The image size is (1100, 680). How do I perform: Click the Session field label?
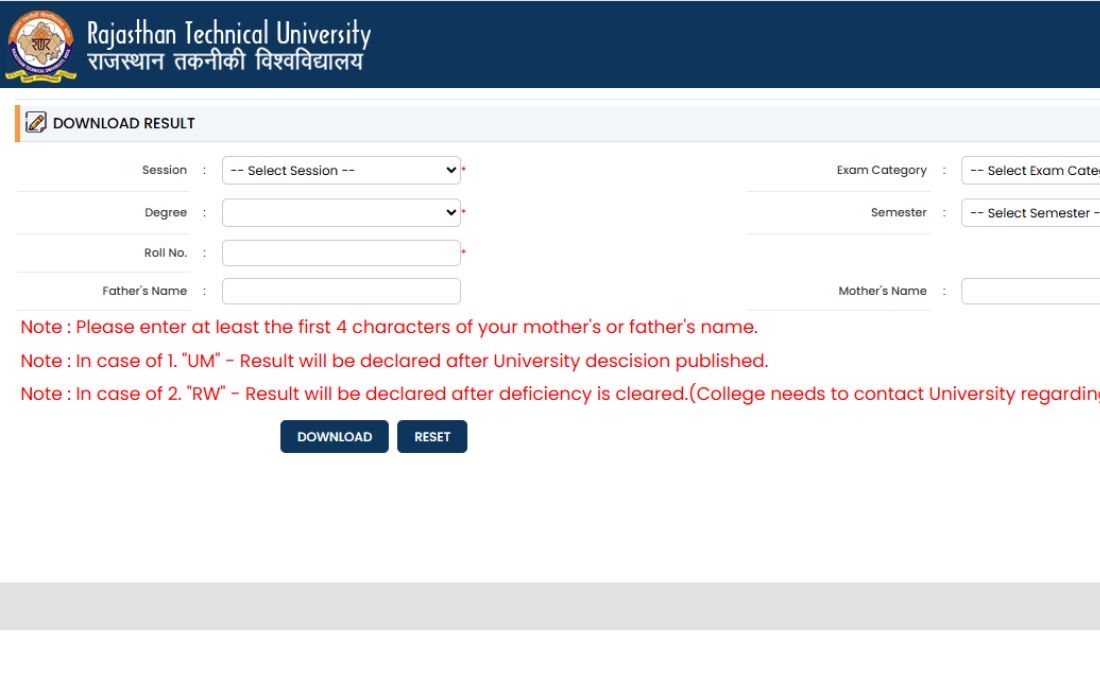[x=164, y=170]
